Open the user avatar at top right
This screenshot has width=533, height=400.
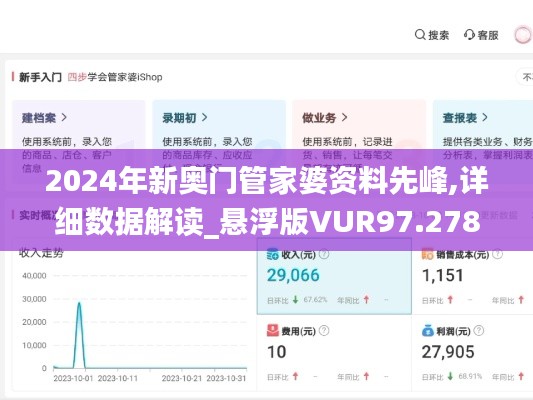(x=523, y=35)
